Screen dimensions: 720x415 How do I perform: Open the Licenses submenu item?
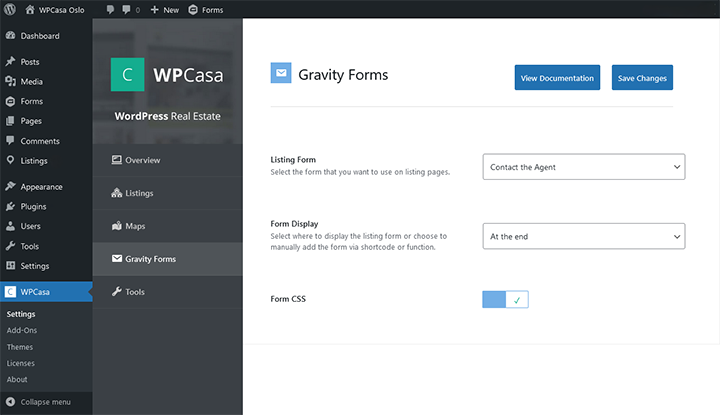[21, 363]
